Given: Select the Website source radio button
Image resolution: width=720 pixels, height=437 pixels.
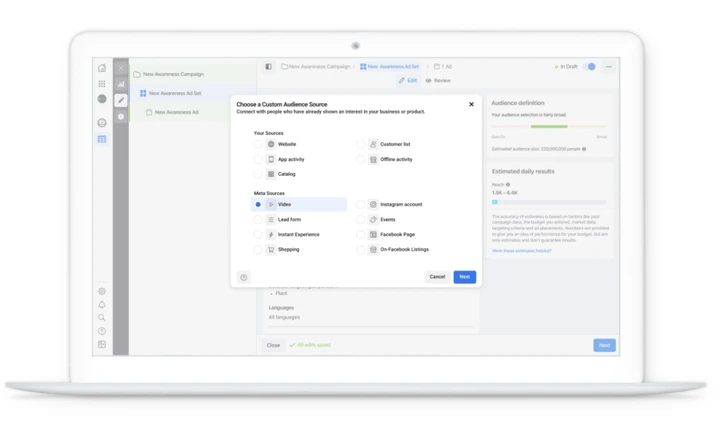Looking at the screenshot, I should coord(258,144).
